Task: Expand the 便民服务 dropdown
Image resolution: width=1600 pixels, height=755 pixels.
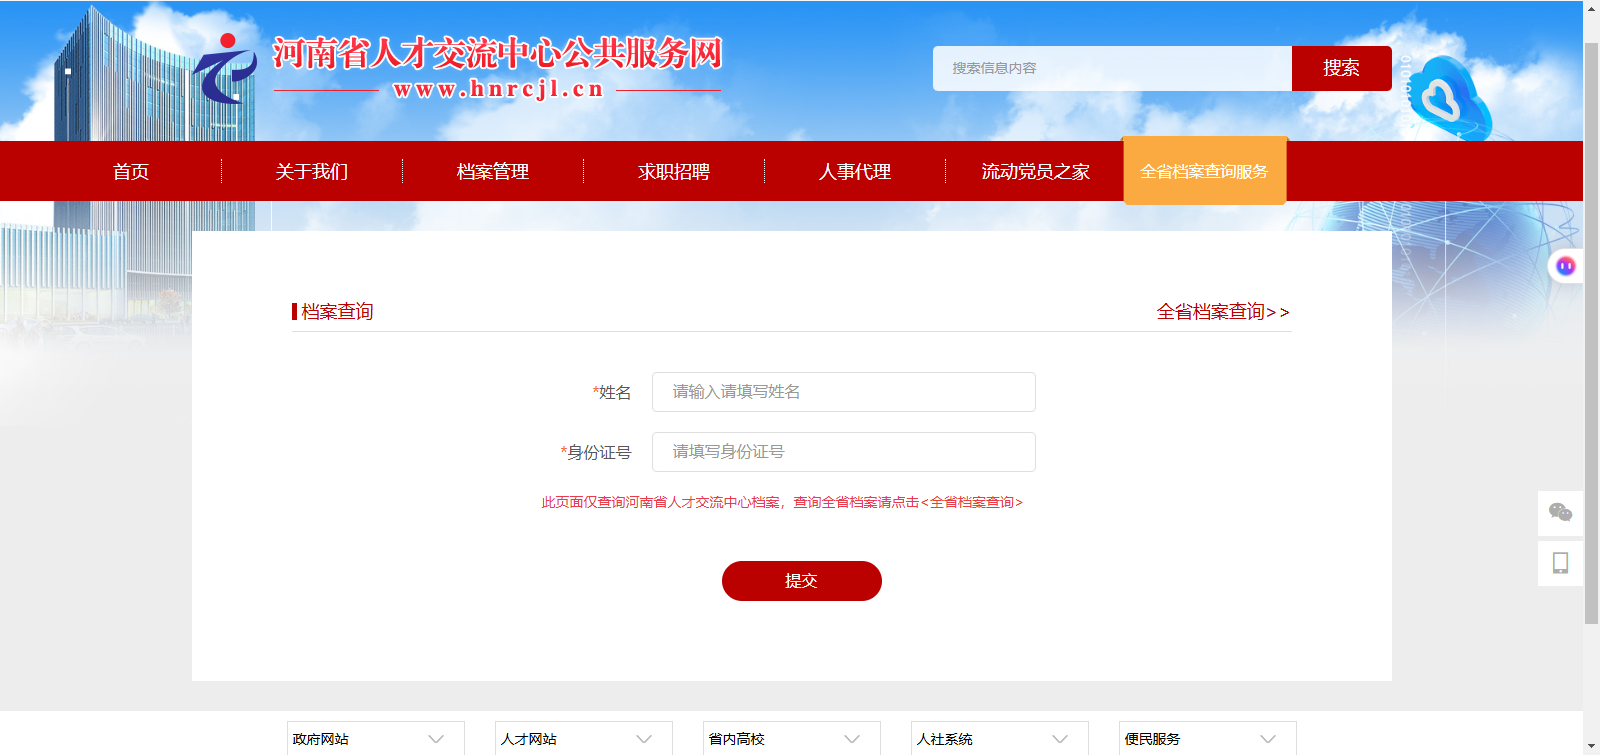Action: pos(1208,739)
